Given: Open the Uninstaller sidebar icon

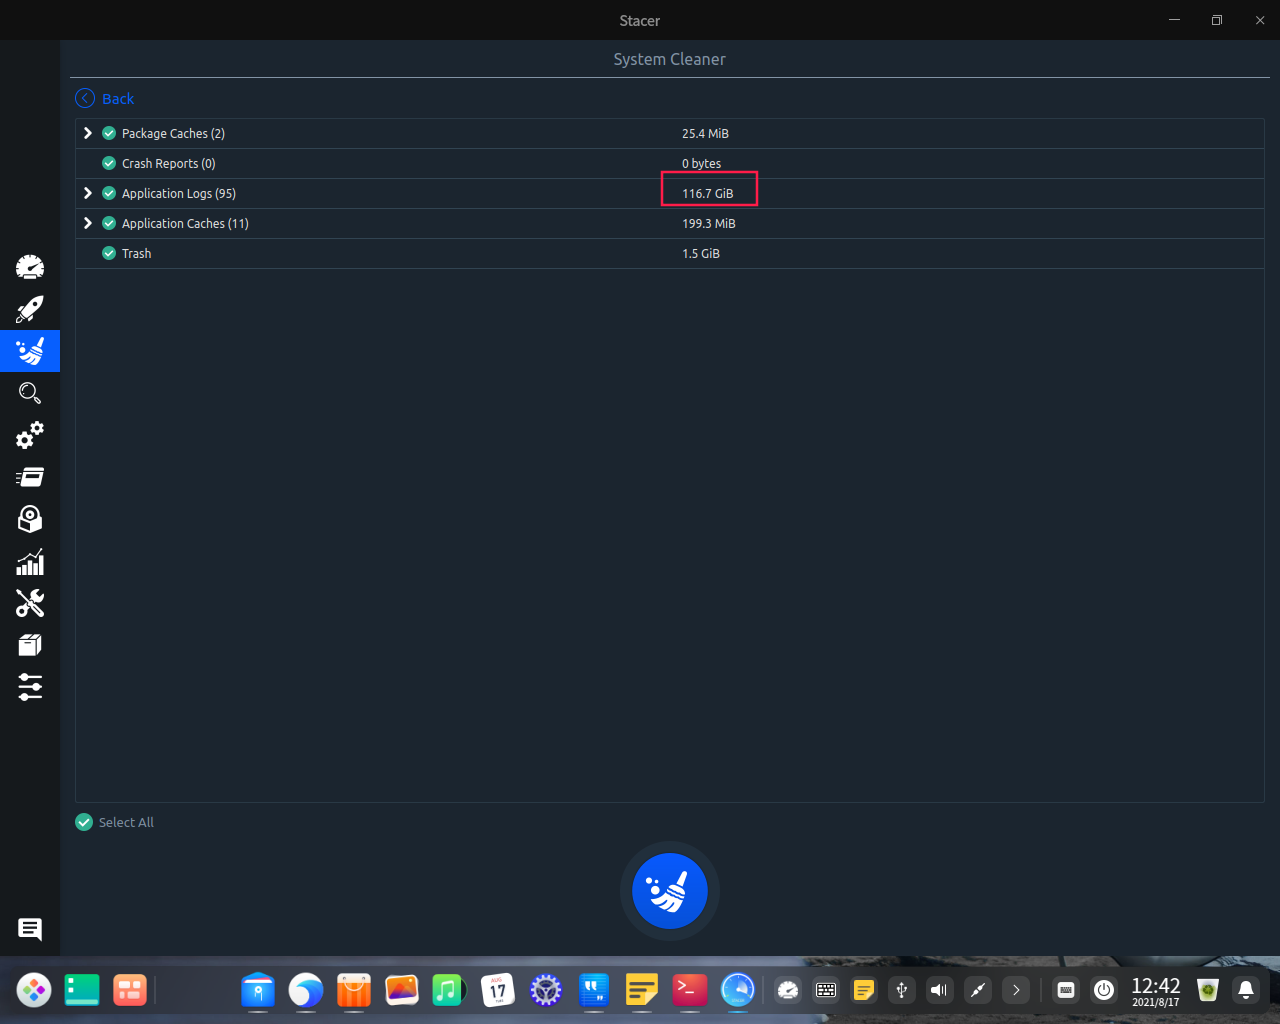Looking at the screenshot, I should 30,519.
